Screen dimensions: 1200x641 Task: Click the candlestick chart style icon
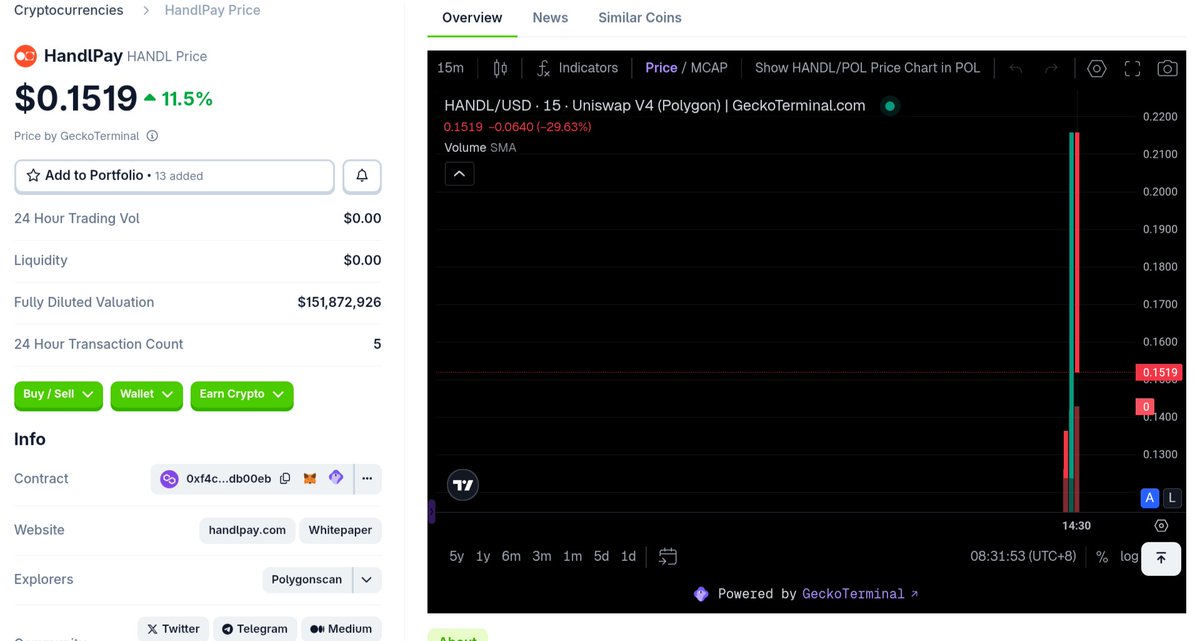[500, 68]
